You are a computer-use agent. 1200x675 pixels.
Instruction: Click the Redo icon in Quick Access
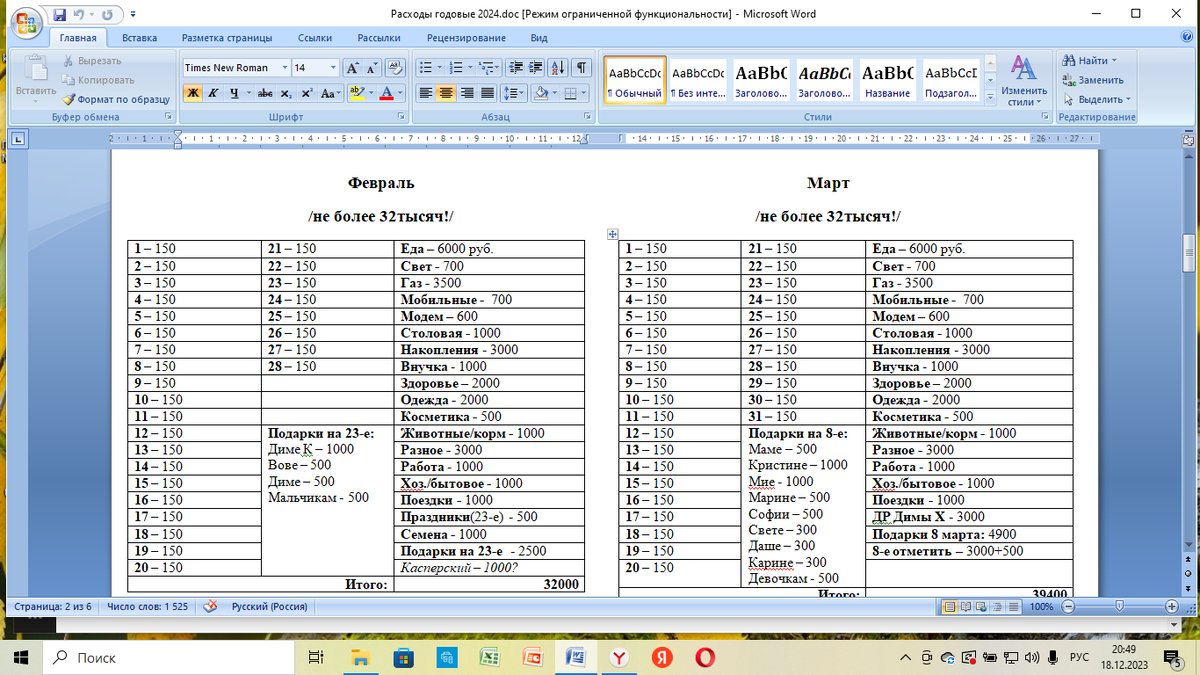[x=106, y=14]
